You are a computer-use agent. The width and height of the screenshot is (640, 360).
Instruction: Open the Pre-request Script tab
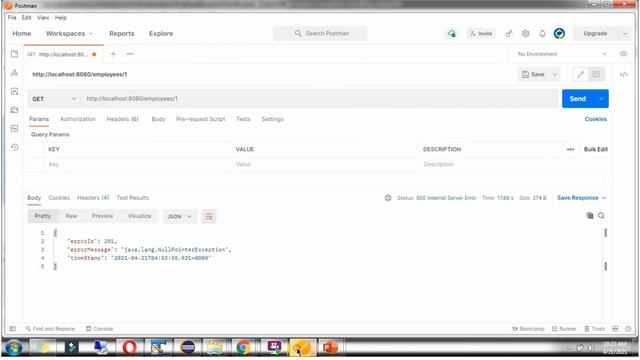click(x=200, y=119)
